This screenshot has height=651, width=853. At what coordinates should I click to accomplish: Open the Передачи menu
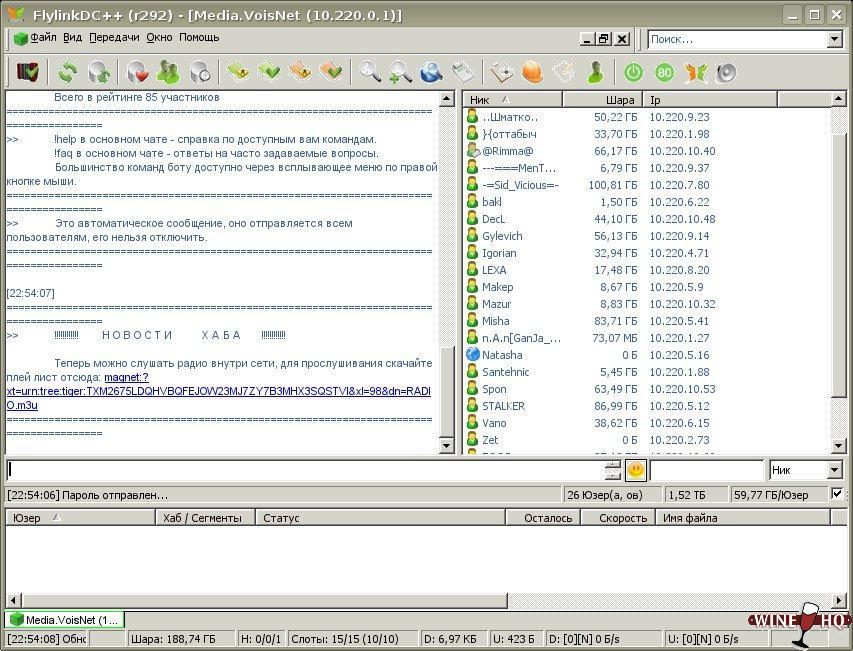114,38
